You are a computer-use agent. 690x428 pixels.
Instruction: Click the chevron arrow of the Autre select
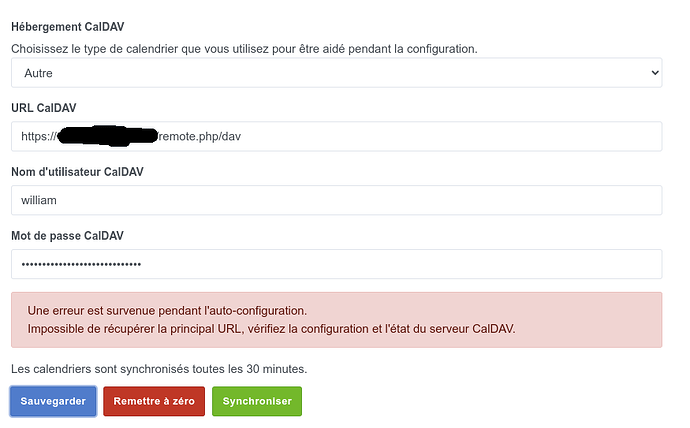click(655, 73)
